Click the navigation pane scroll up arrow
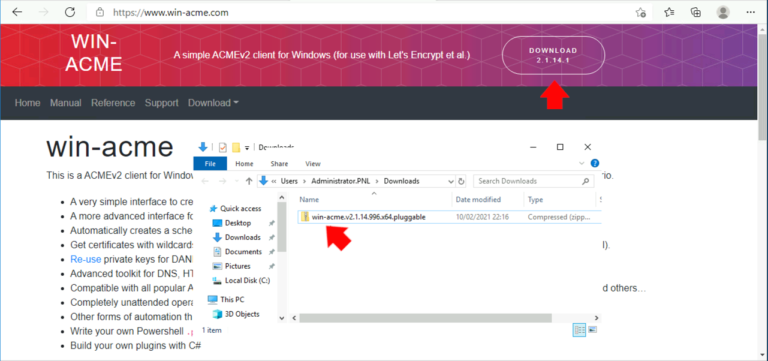 tap(282, 197)
